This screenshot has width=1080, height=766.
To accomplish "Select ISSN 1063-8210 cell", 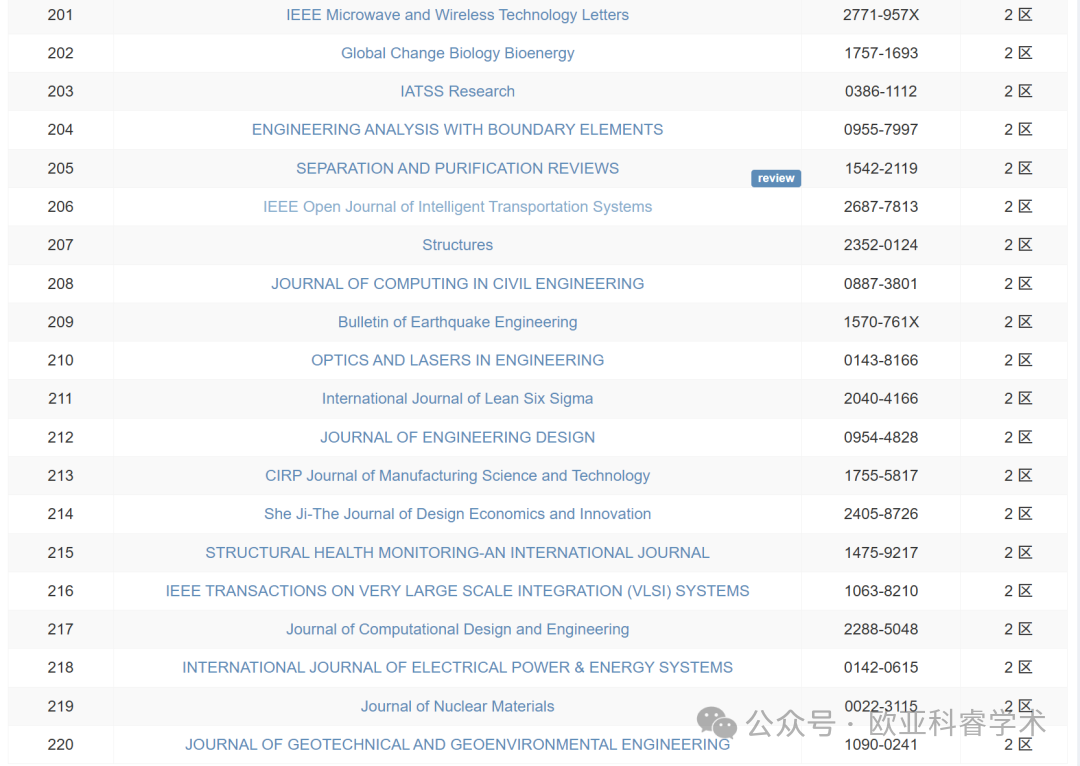I will pyautogui.click(x=881, y=590).
